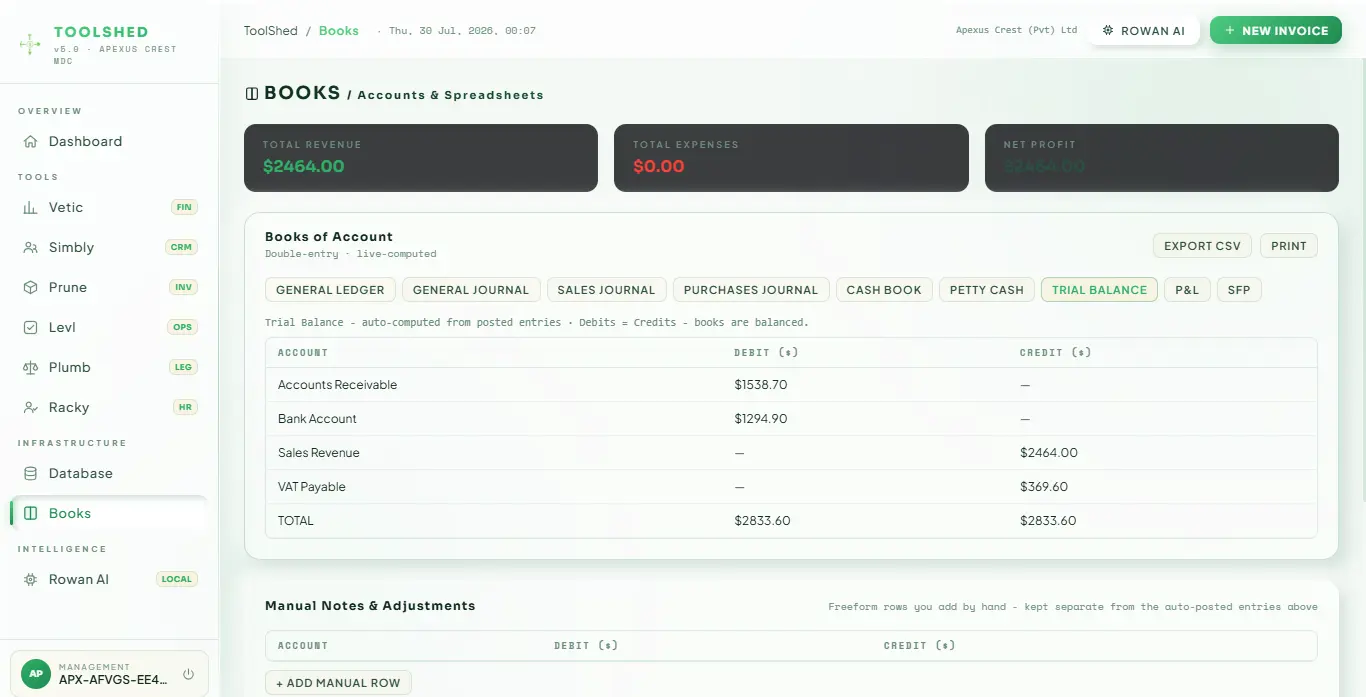
Task: Click the Database cylinder icon
Action: (x=30, y=474)
